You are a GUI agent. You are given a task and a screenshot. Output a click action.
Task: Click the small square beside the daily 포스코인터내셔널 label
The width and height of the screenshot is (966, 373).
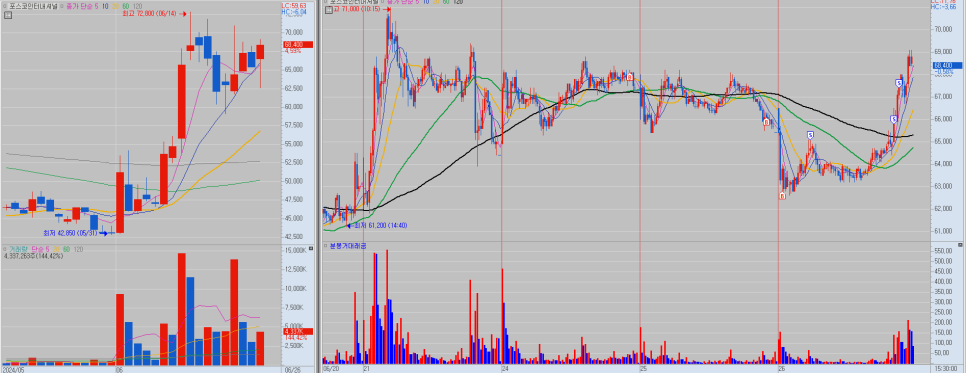tap(5, 6)
